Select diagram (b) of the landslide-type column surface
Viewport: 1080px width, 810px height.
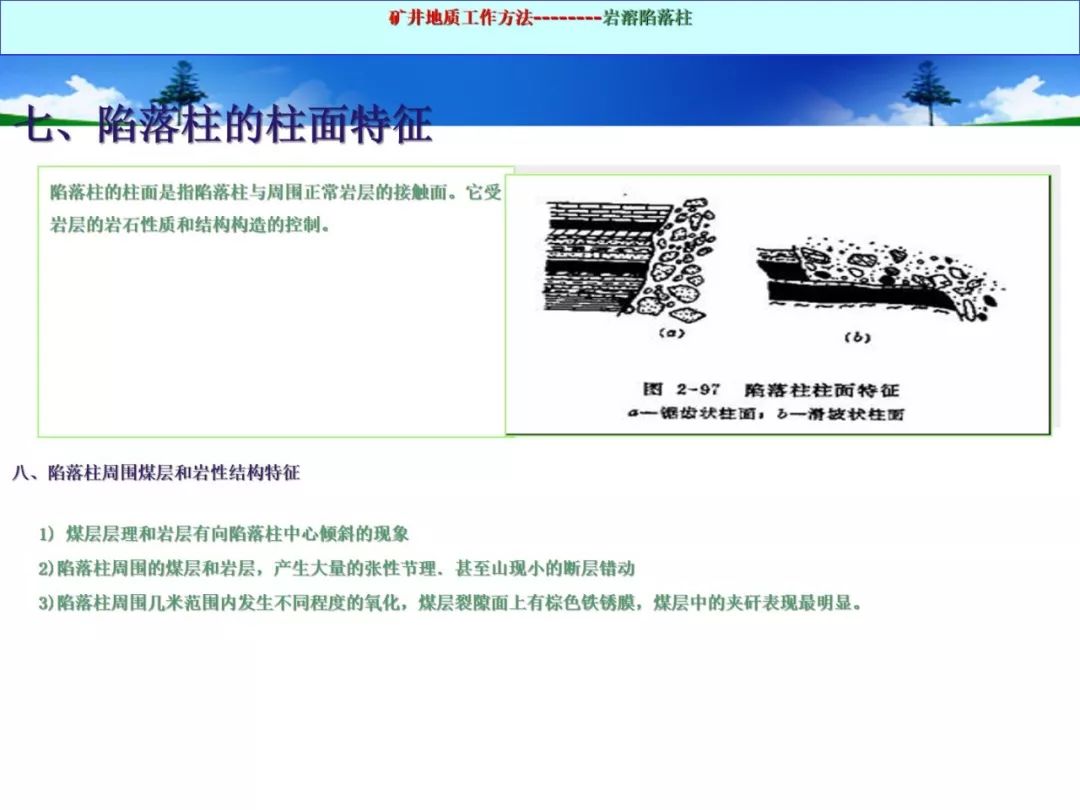(880, 278)
